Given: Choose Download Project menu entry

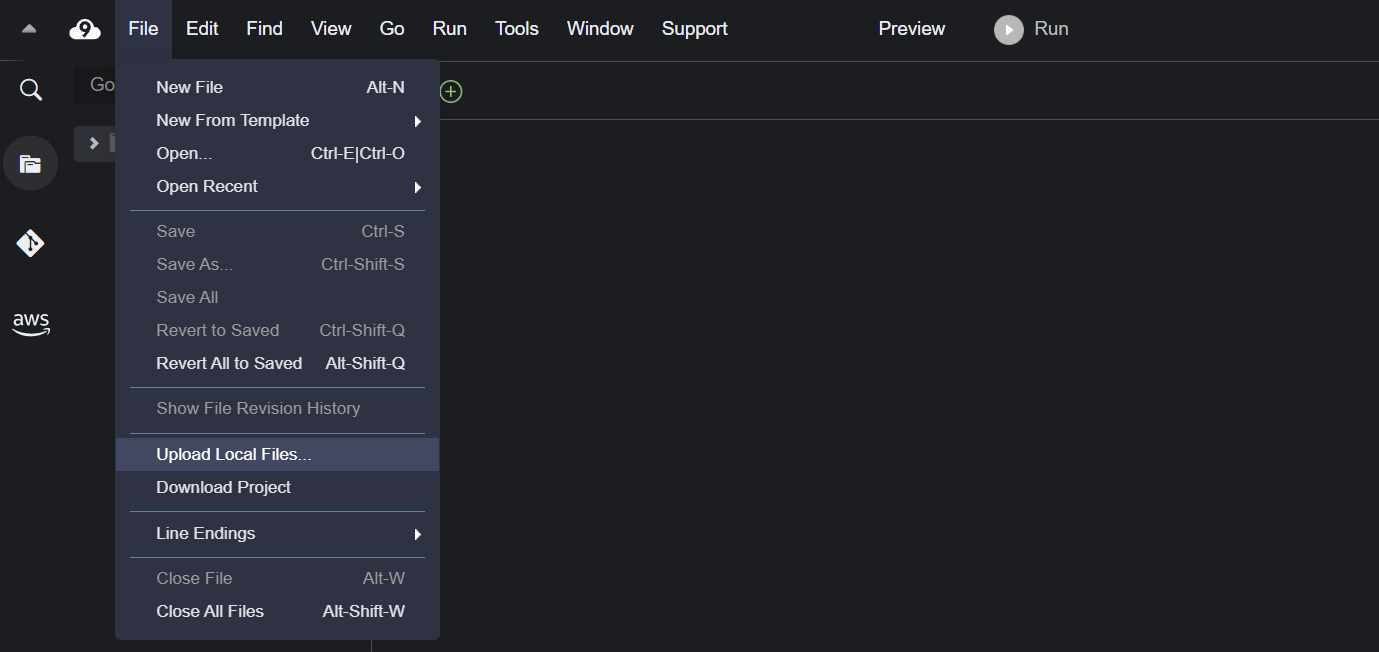Looking at the screenshot, I should tap(224, 488).
